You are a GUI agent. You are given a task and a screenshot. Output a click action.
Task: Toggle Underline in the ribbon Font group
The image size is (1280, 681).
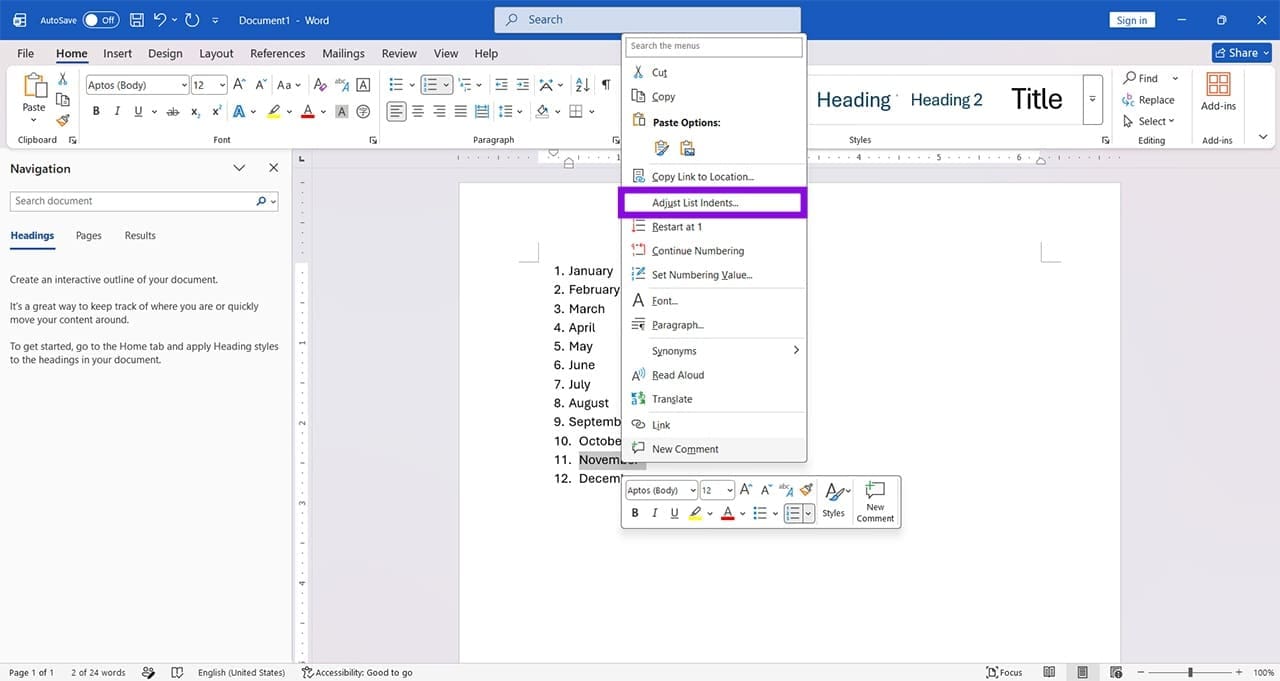pyautogui.click(x=139, y=112)
